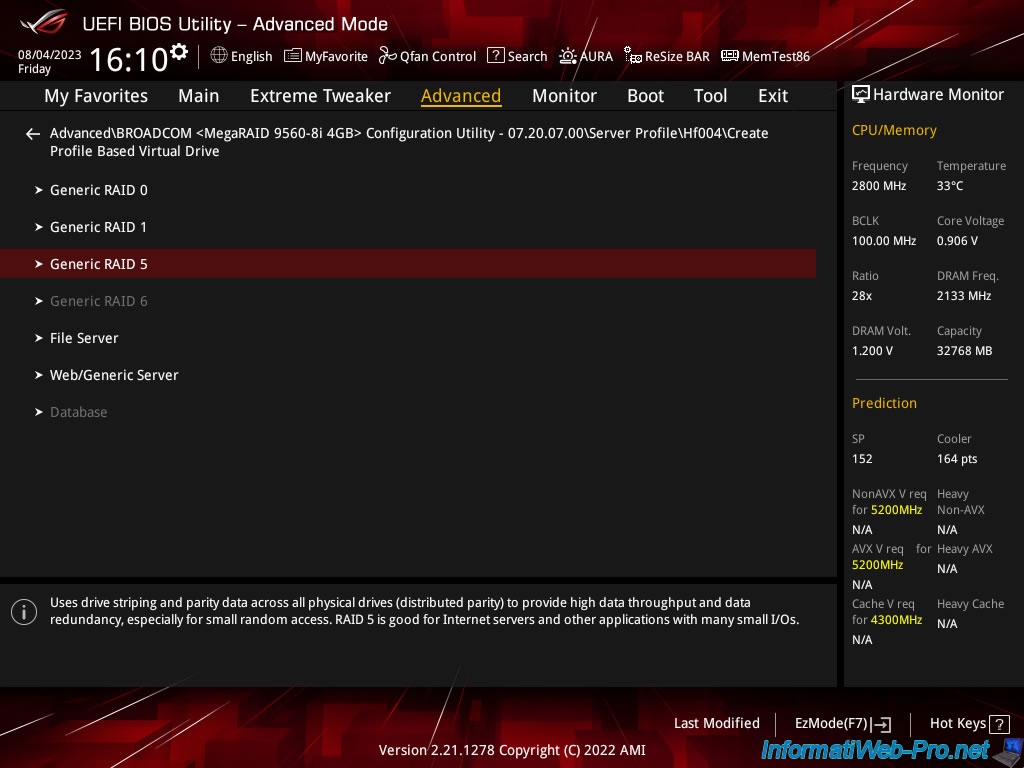Go to the Monitor tab
Screen dimensions: 1024x768
tap(564, 96)
